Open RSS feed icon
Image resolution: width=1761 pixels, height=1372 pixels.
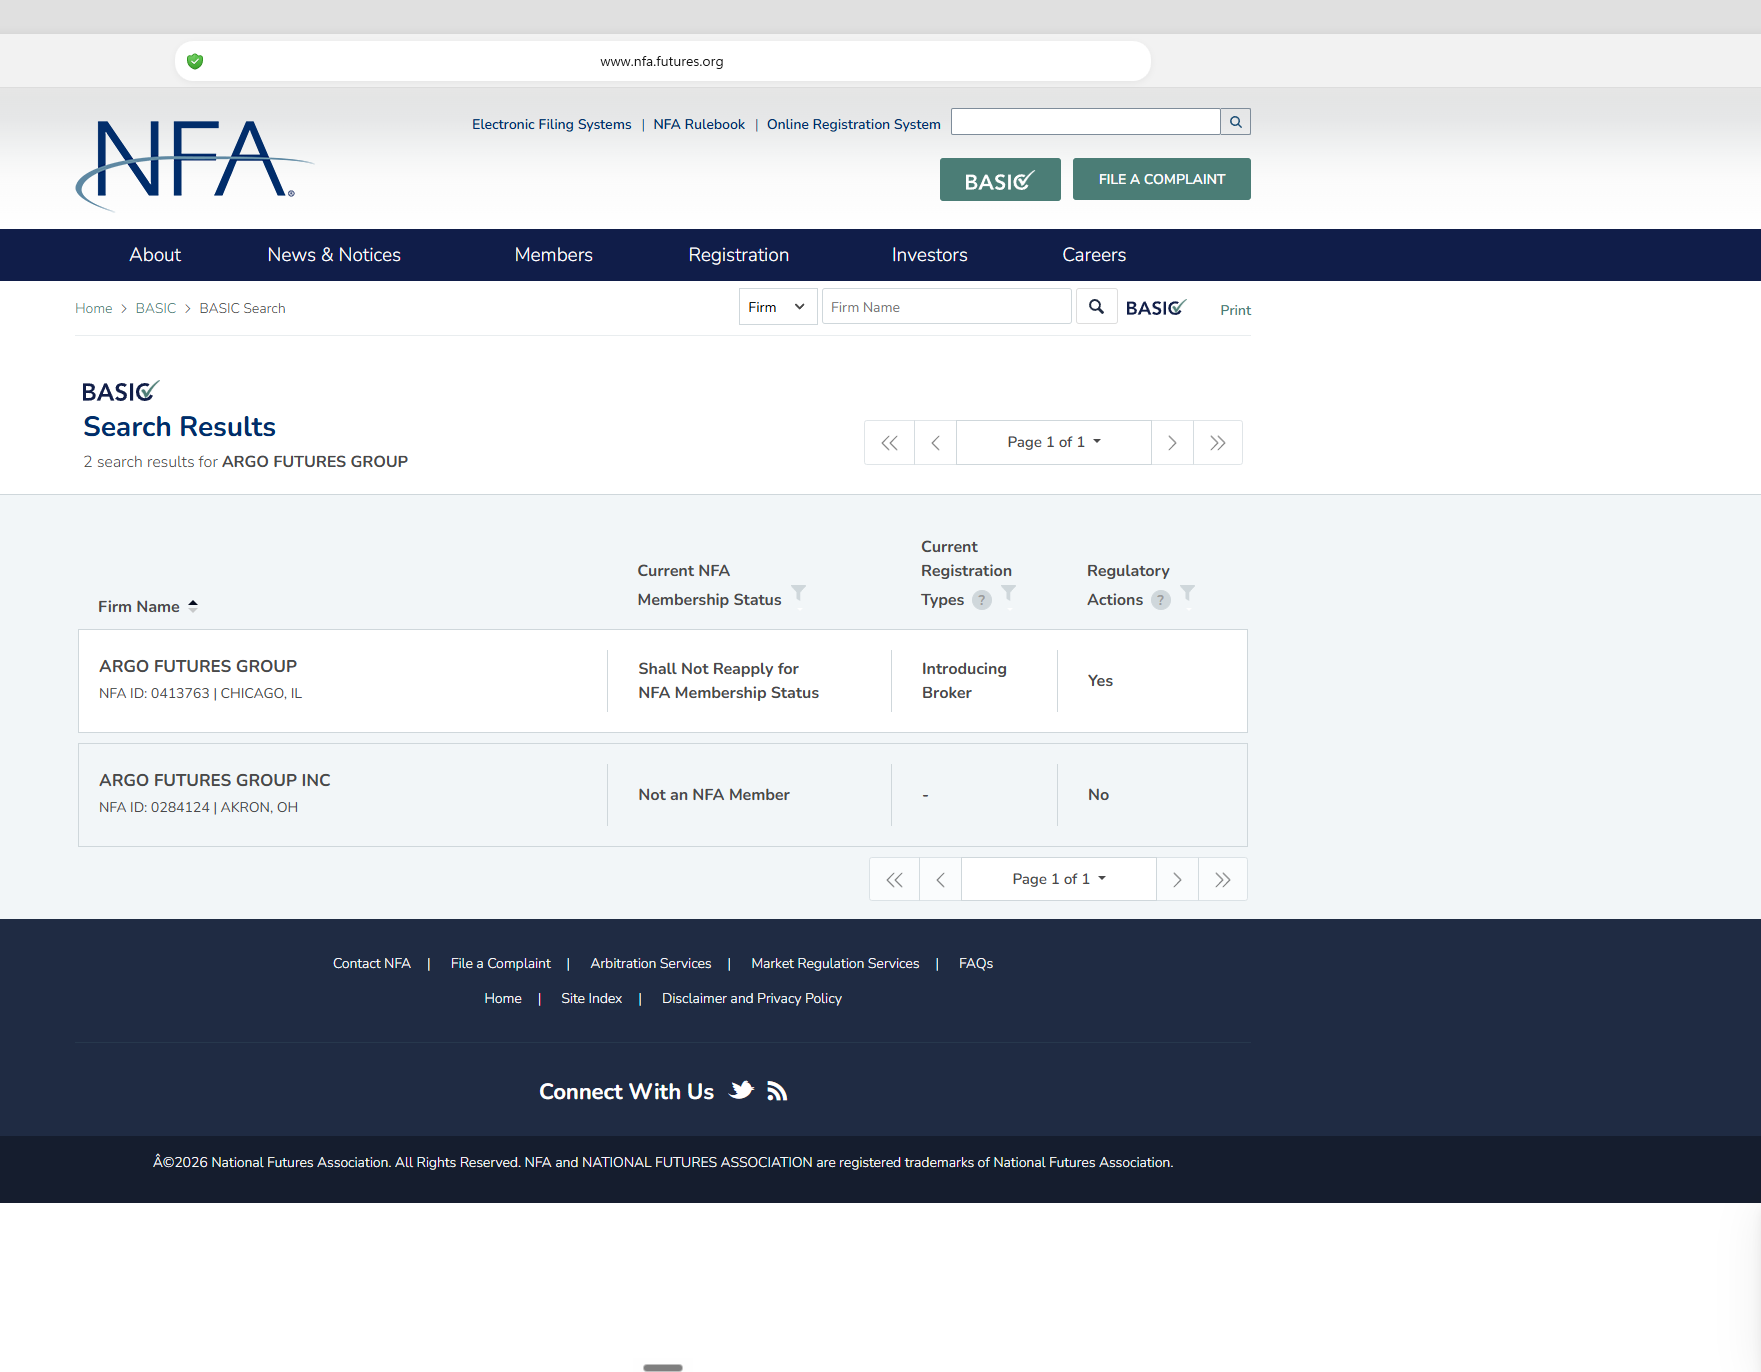777,1091
